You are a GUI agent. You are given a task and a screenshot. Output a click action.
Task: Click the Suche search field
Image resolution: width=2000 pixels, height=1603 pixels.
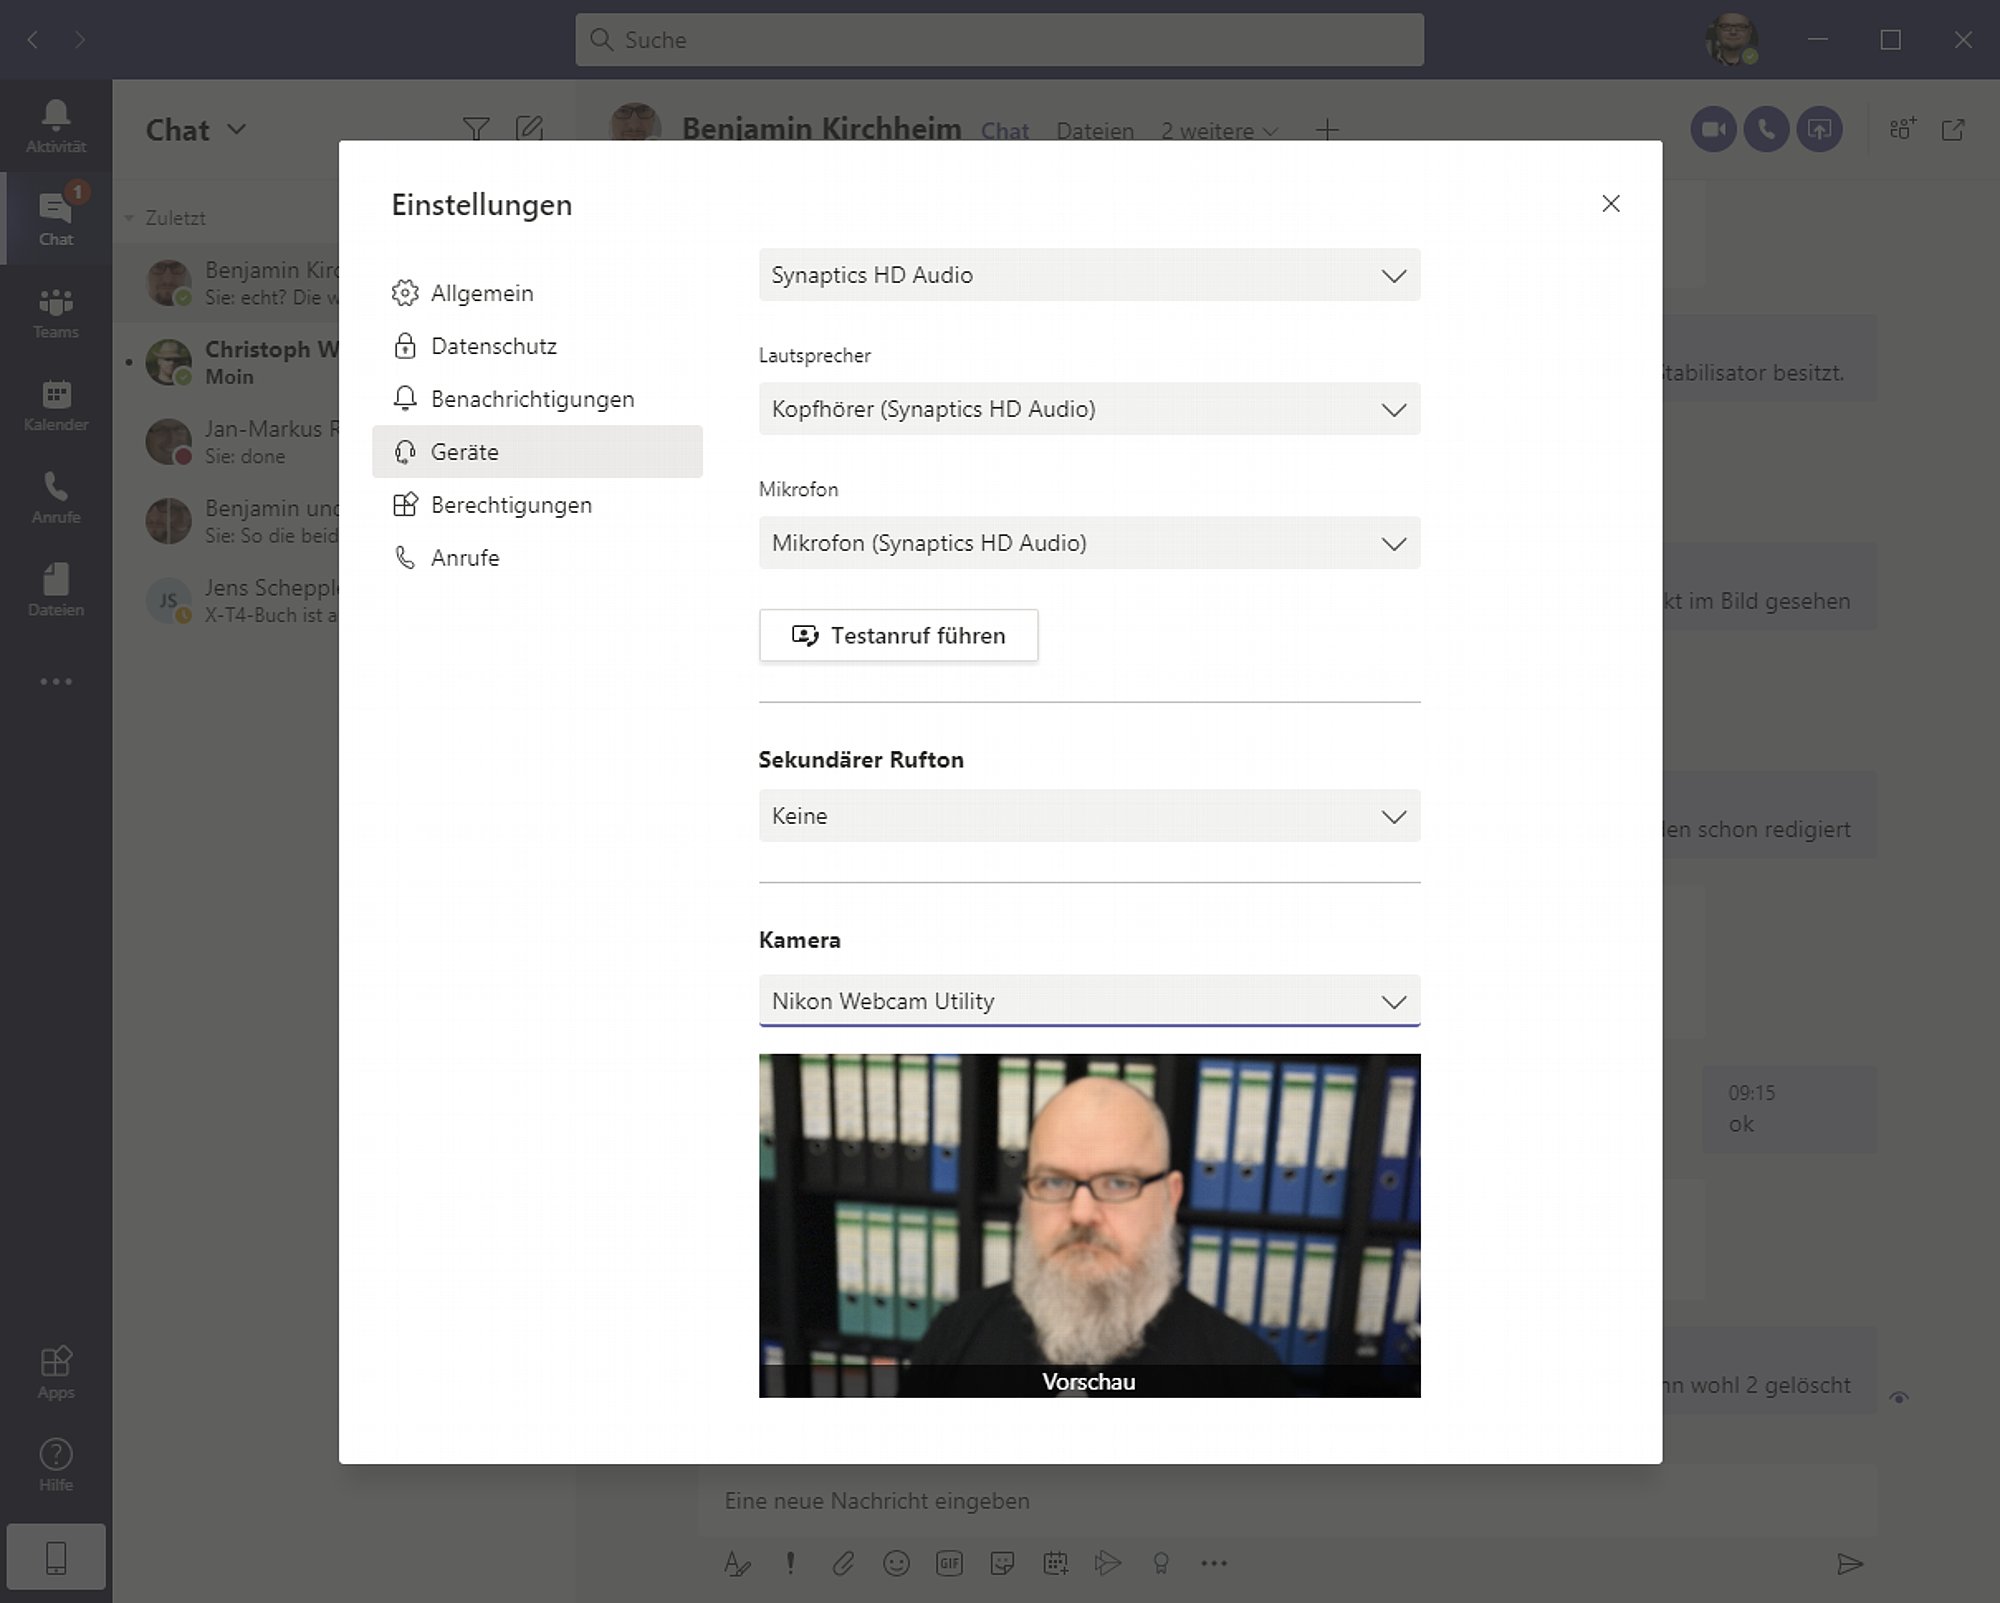click(x=999, y=40)
